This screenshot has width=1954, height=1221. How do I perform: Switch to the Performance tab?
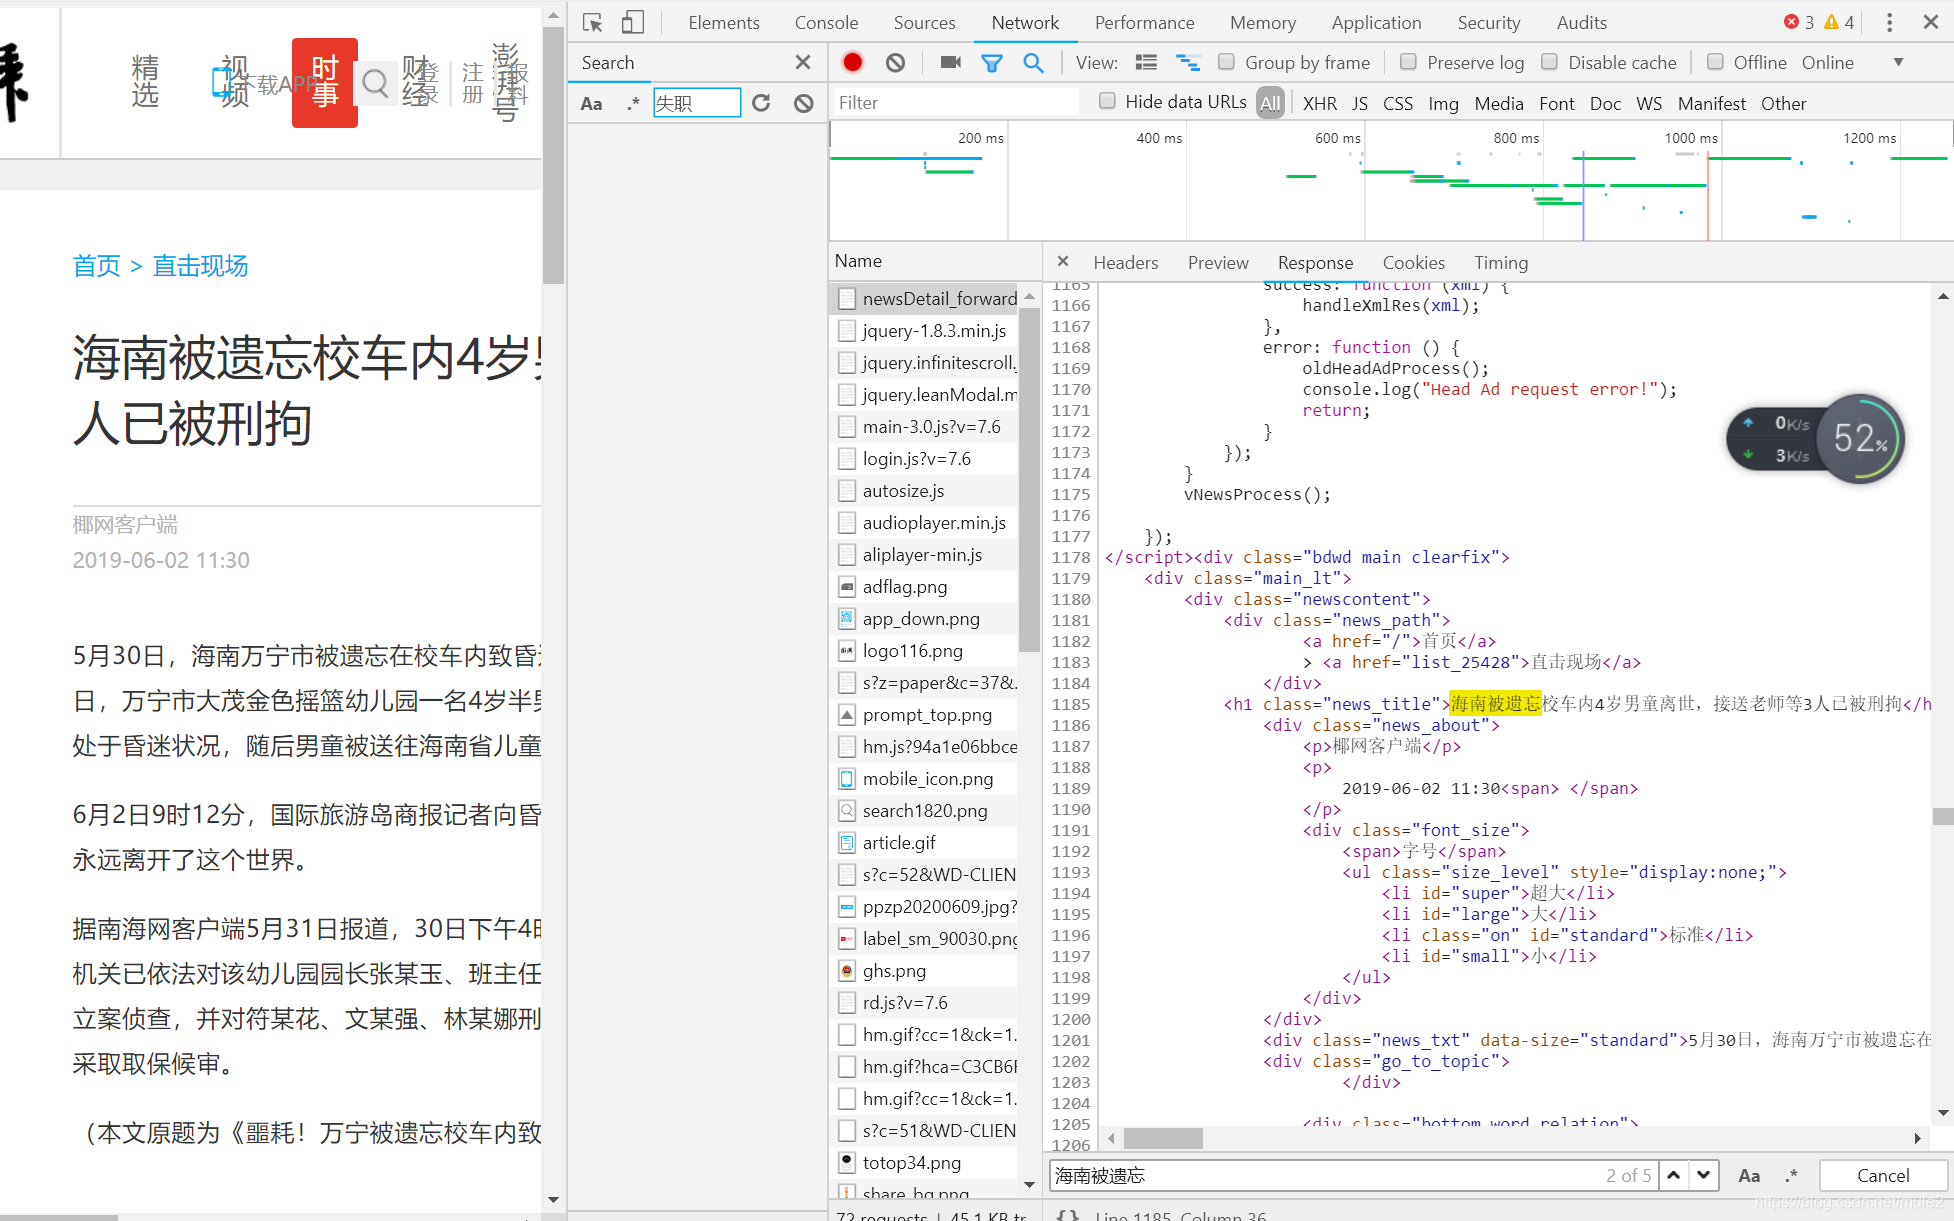coord(1144,22)
